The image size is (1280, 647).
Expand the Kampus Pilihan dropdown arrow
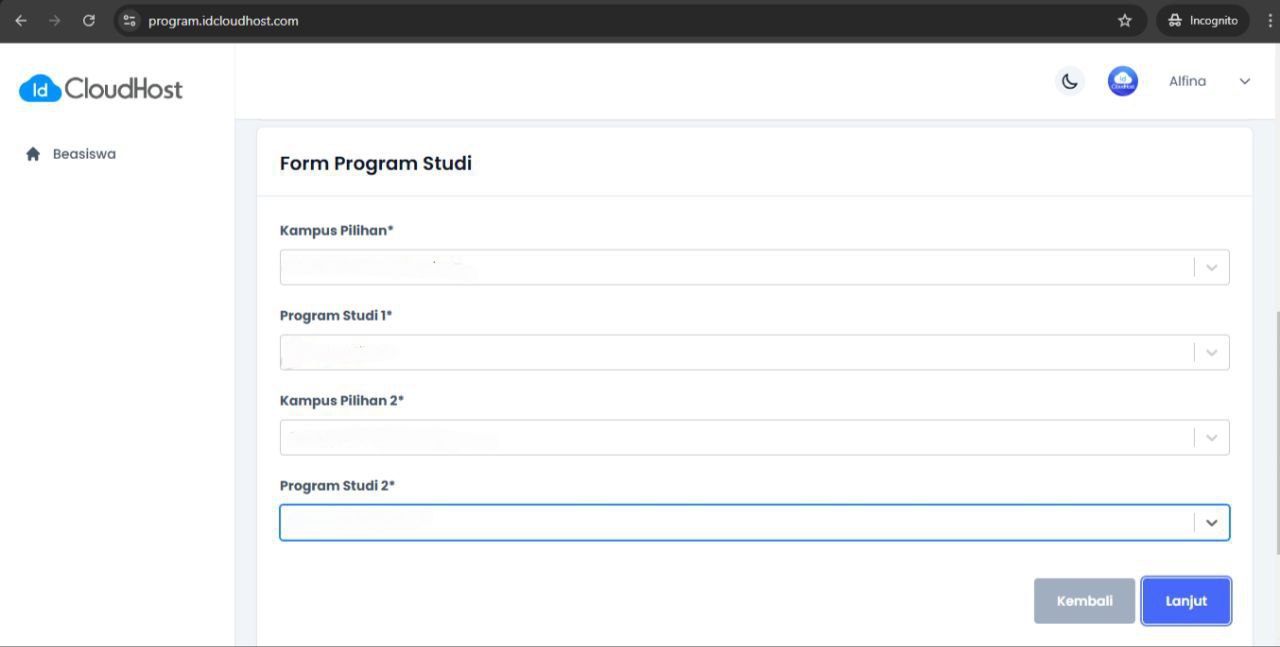pos(1212,267)
